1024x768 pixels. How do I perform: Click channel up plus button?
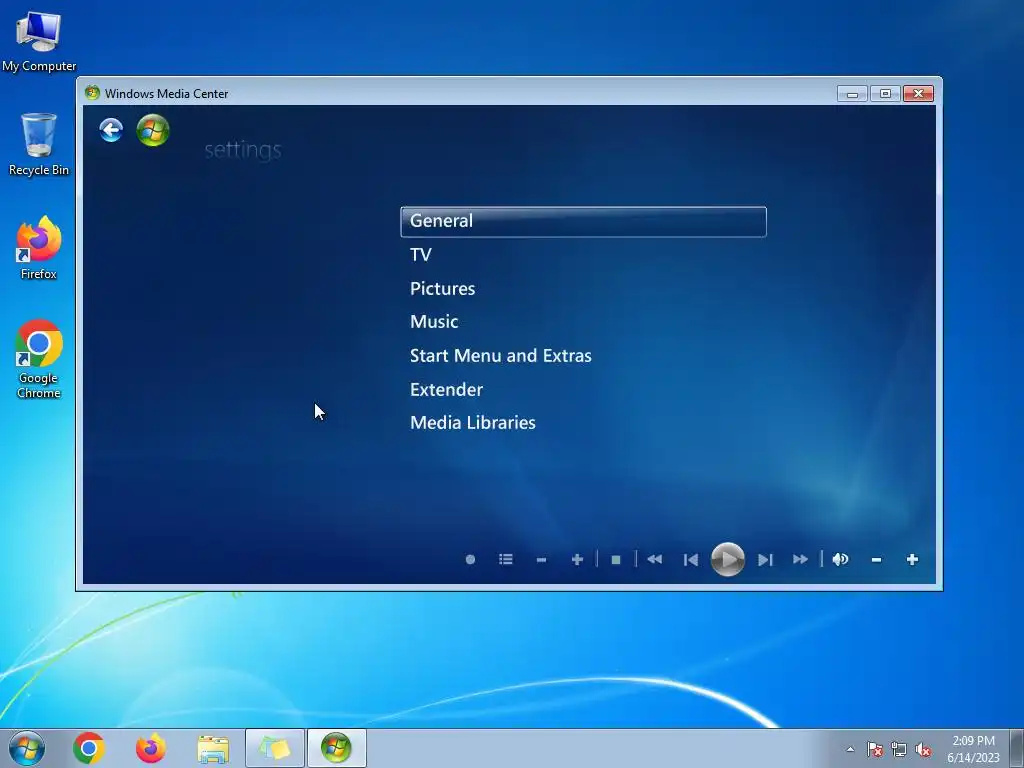click(577, 560)
